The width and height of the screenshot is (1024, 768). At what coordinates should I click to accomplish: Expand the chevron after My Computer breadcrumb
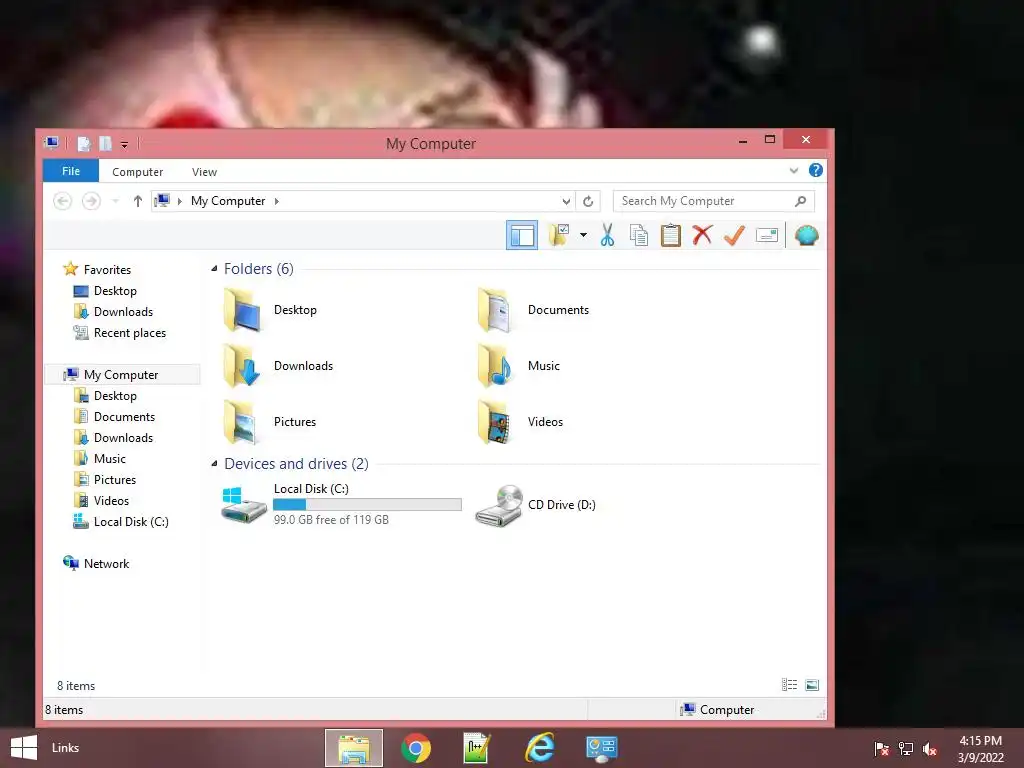coord(277,201)
